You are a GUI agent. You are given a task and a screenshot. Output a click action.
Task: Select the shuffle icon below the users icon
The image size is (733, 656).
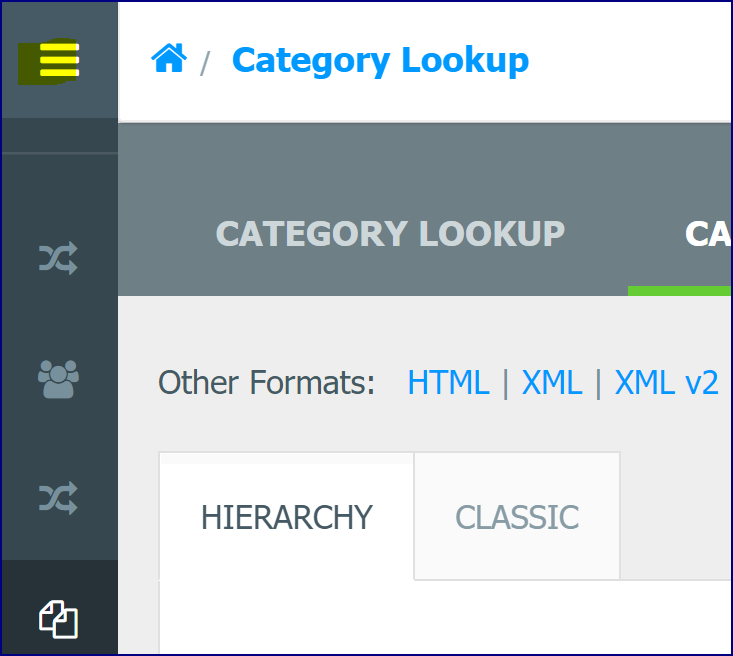coord(58,498)
